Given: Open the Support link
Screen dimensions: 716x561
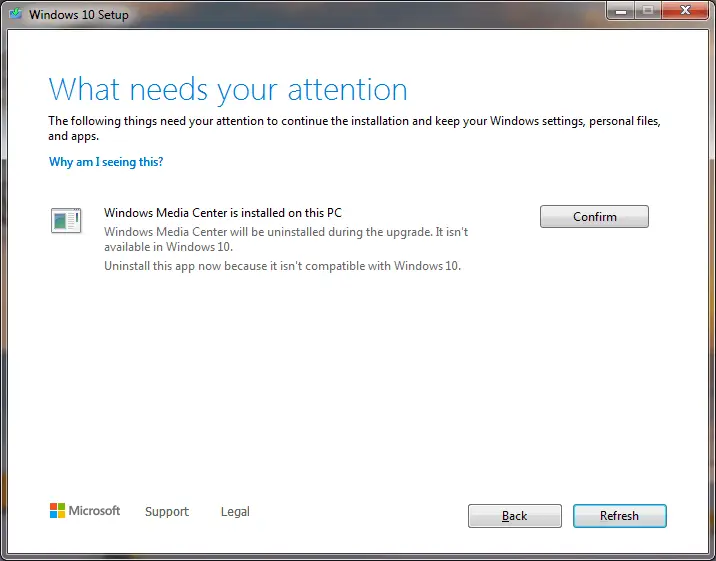Looking at the screenshot, I should pyautogui.click(x=167, y=512).
